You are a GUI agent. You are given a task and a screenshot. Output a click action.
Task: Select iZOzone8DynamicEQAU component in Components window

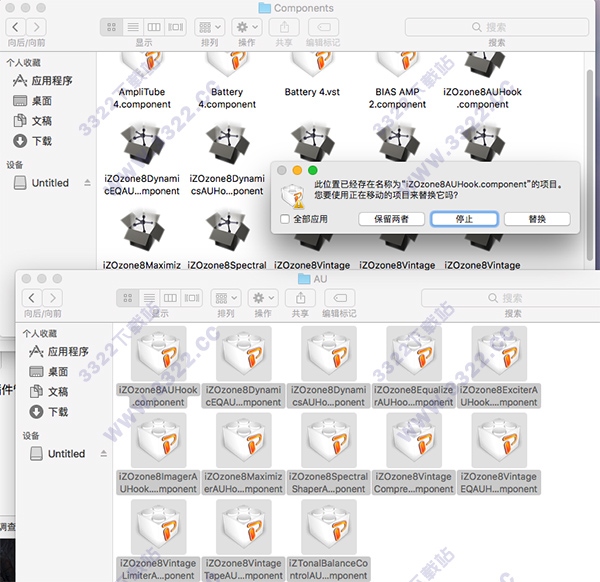(x=142, y=160)
